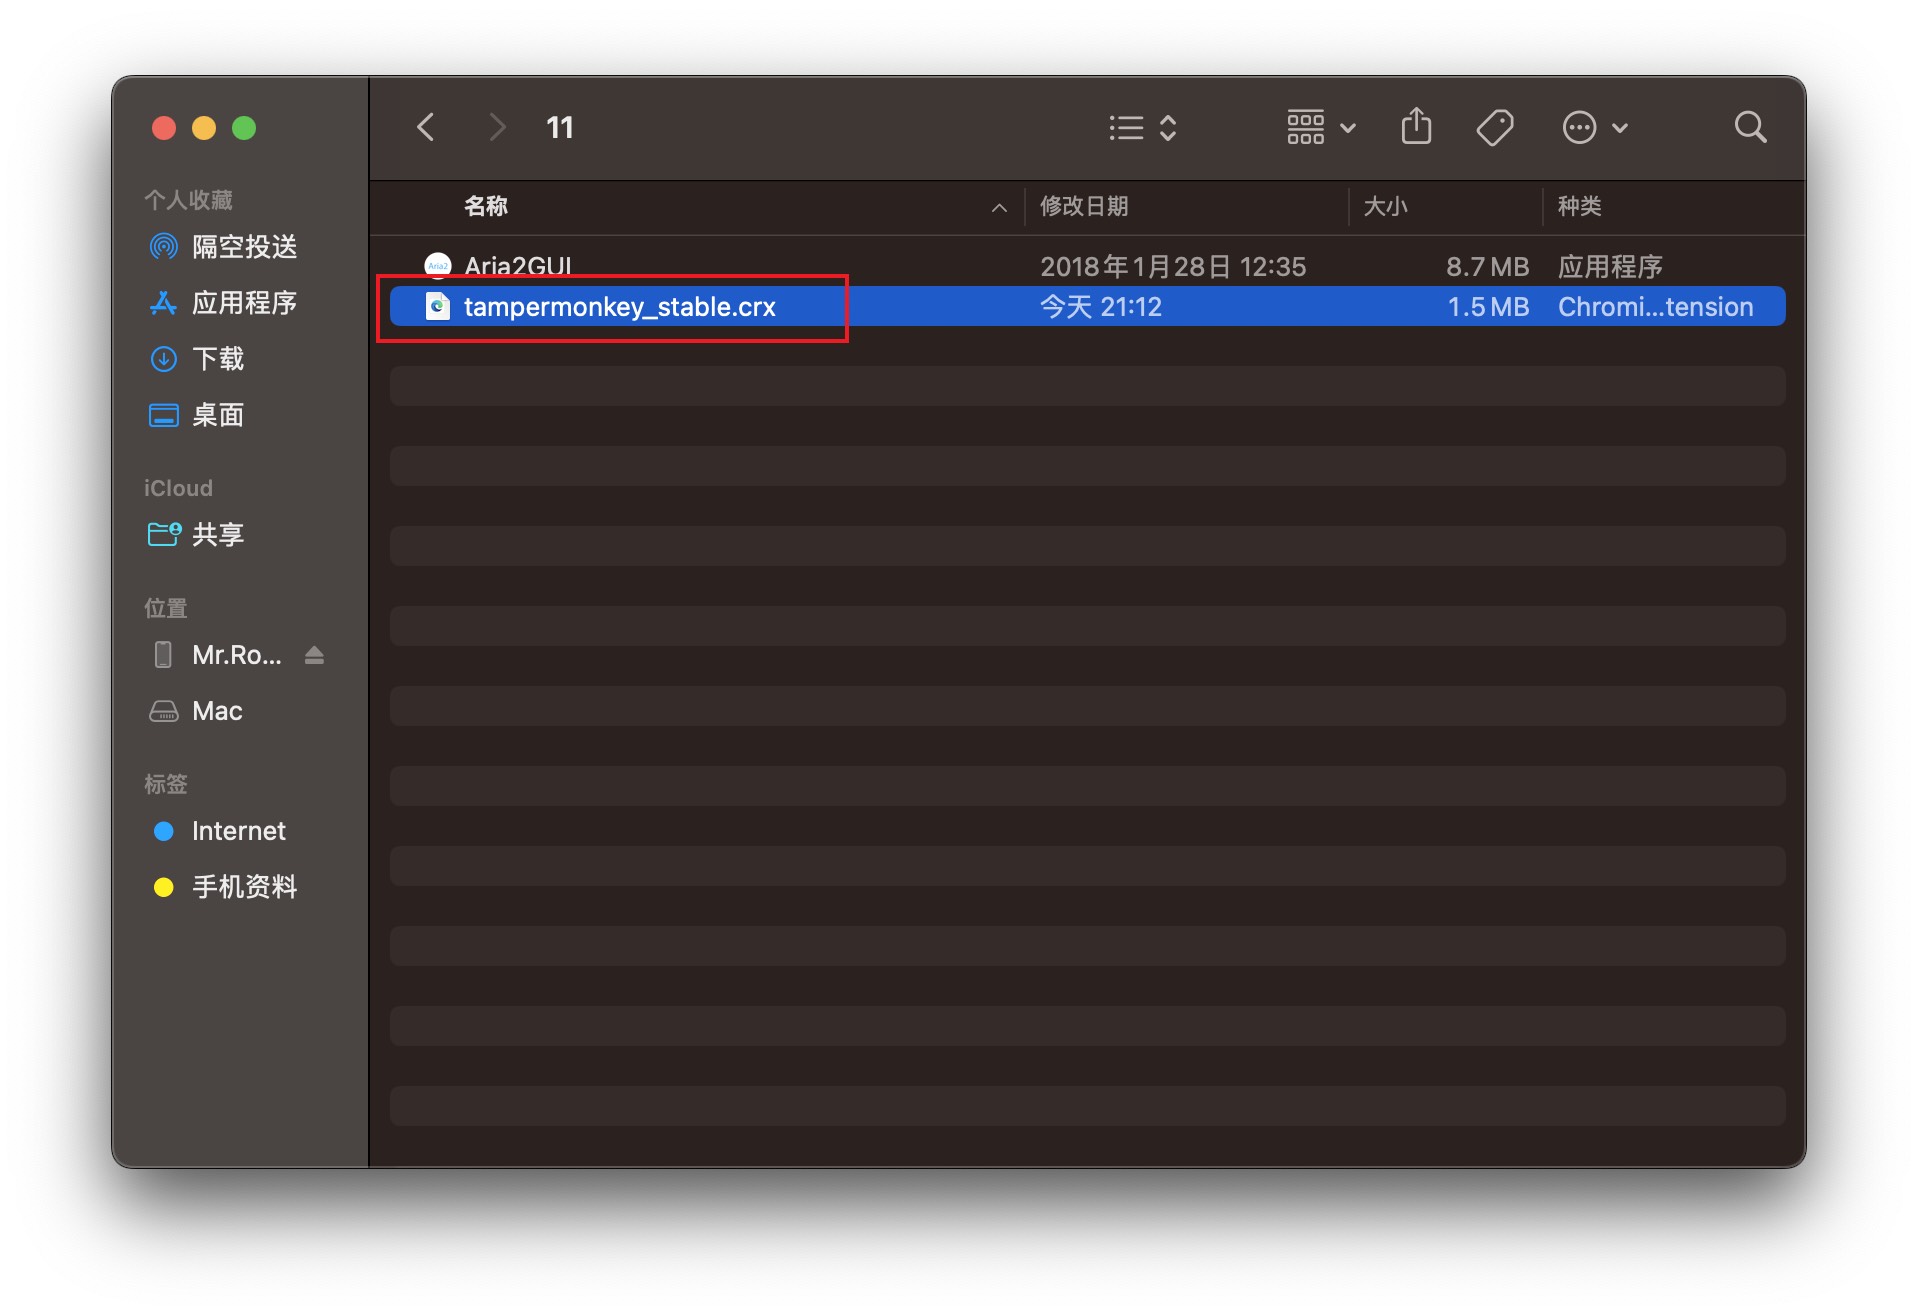Eject the Mr.Ro... device

[x=314, y=655]
